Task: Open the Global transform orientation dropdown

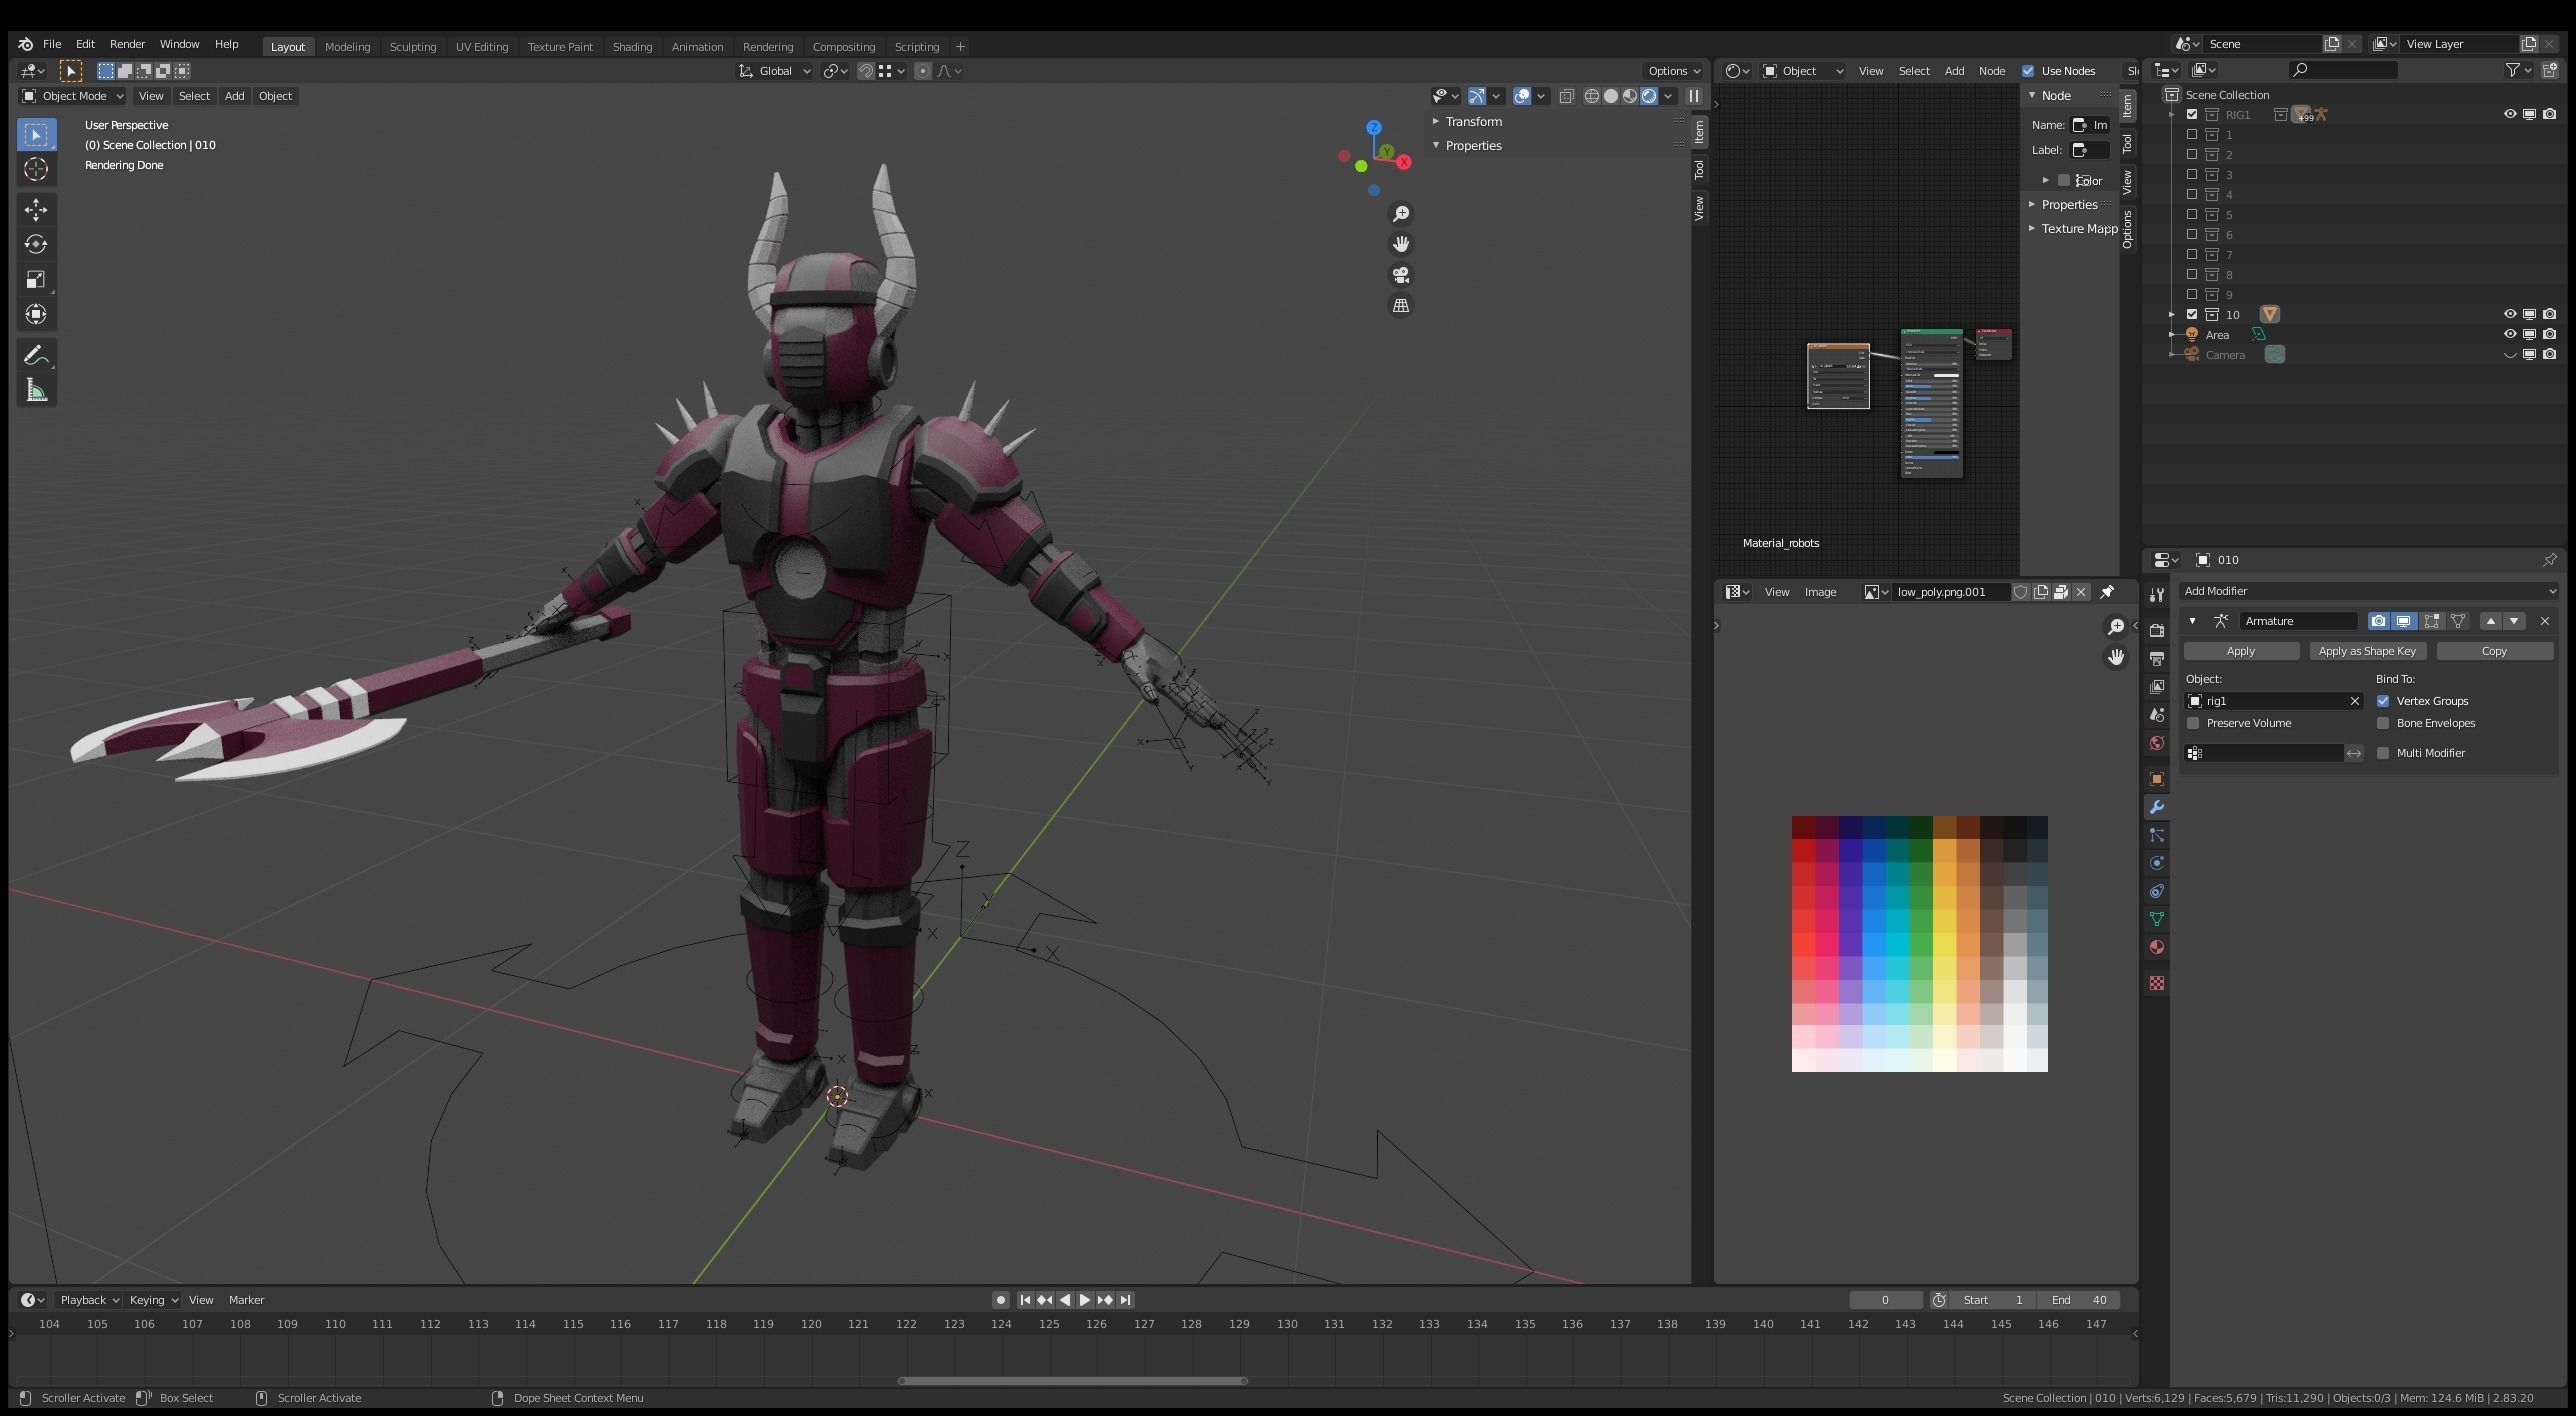Action: click(x=774, y=71)
